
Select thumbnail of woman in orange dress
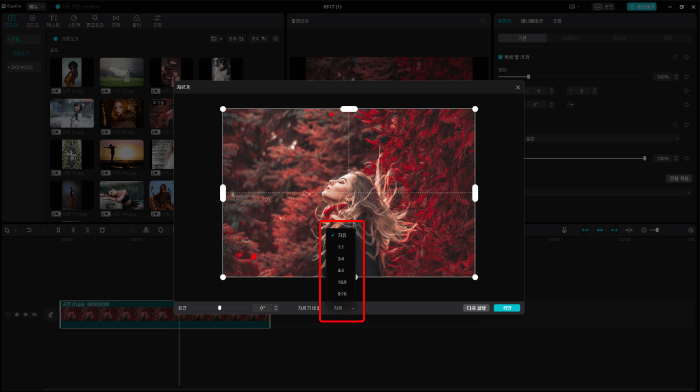(x=72, y=72)
